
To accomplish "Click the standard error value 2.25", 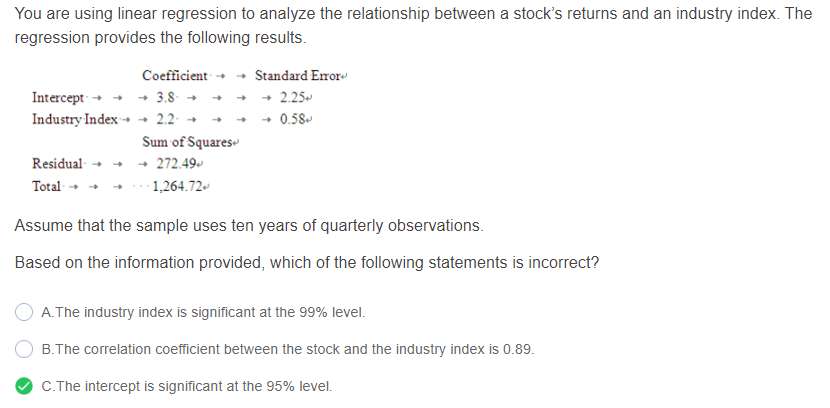I will point(296,98).
